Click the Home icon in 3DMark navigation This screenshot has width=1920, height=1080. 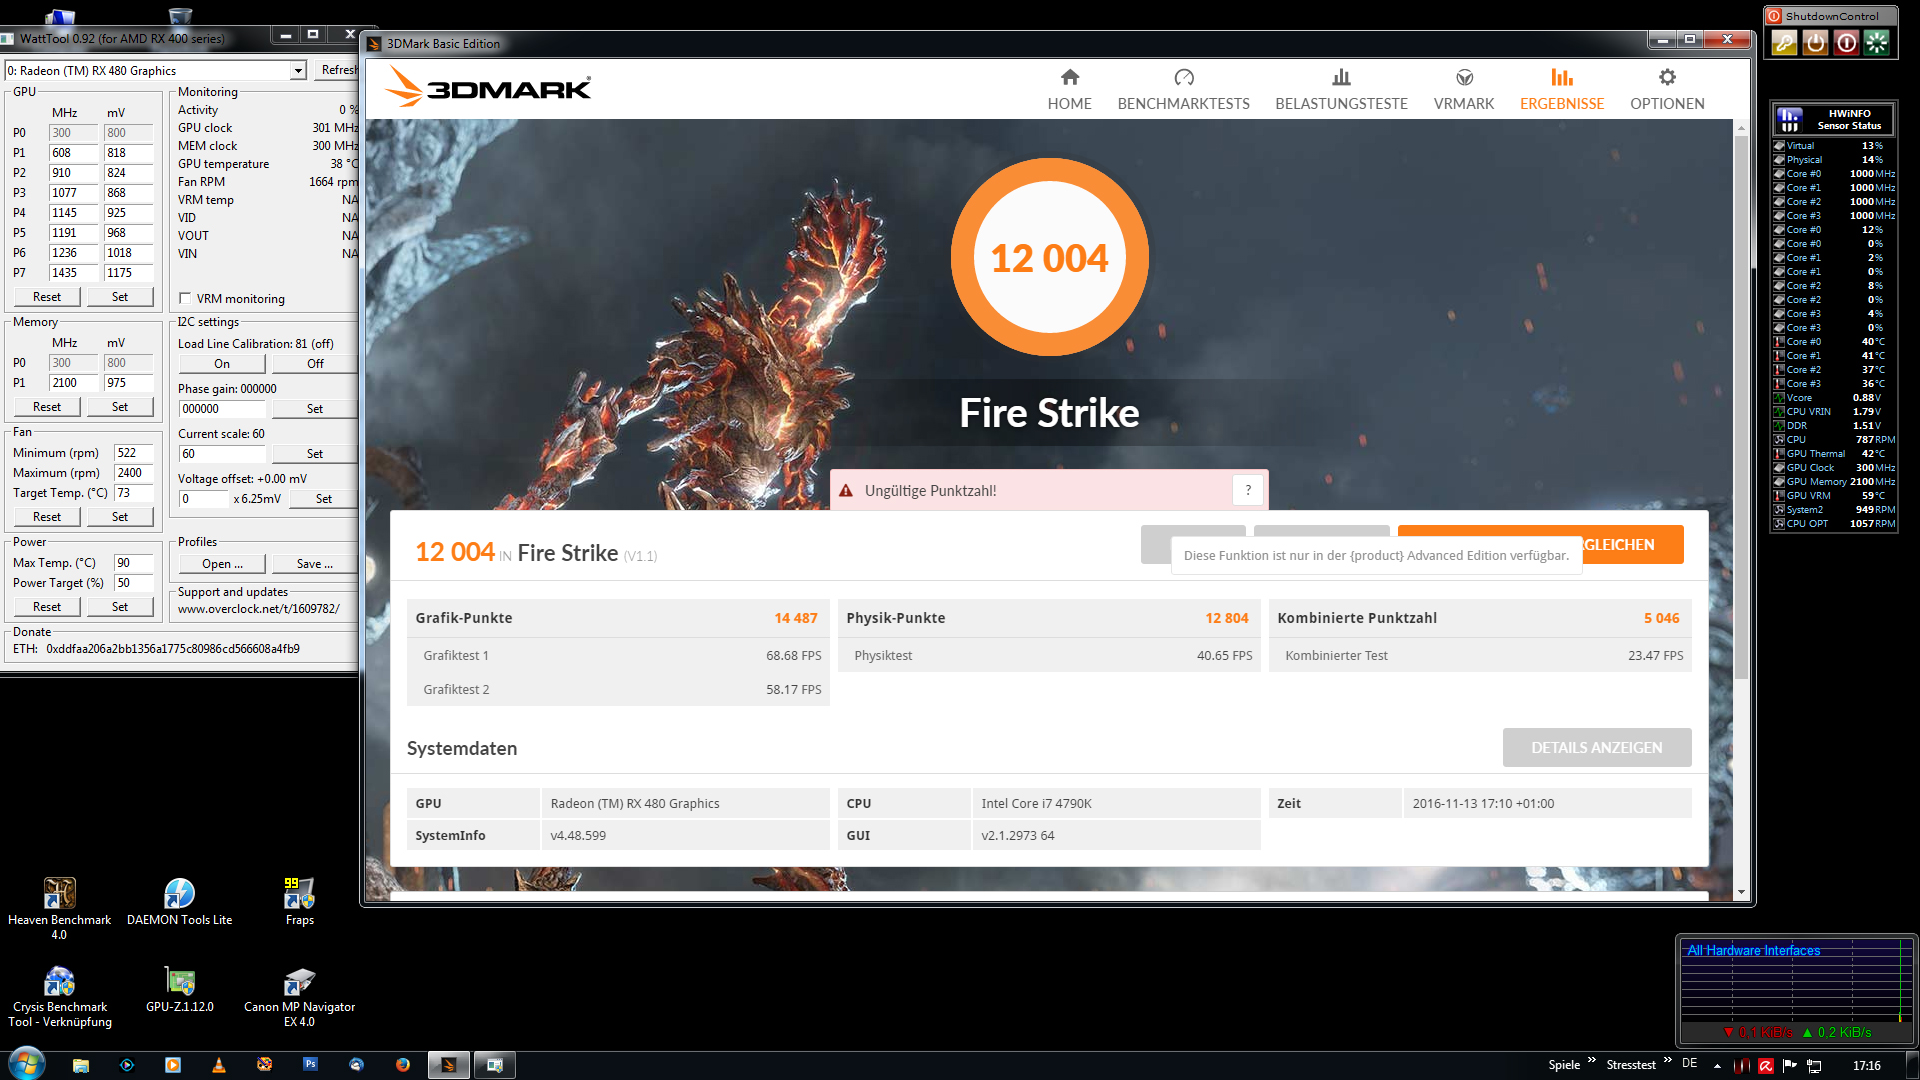click(x=1069, y=77)
